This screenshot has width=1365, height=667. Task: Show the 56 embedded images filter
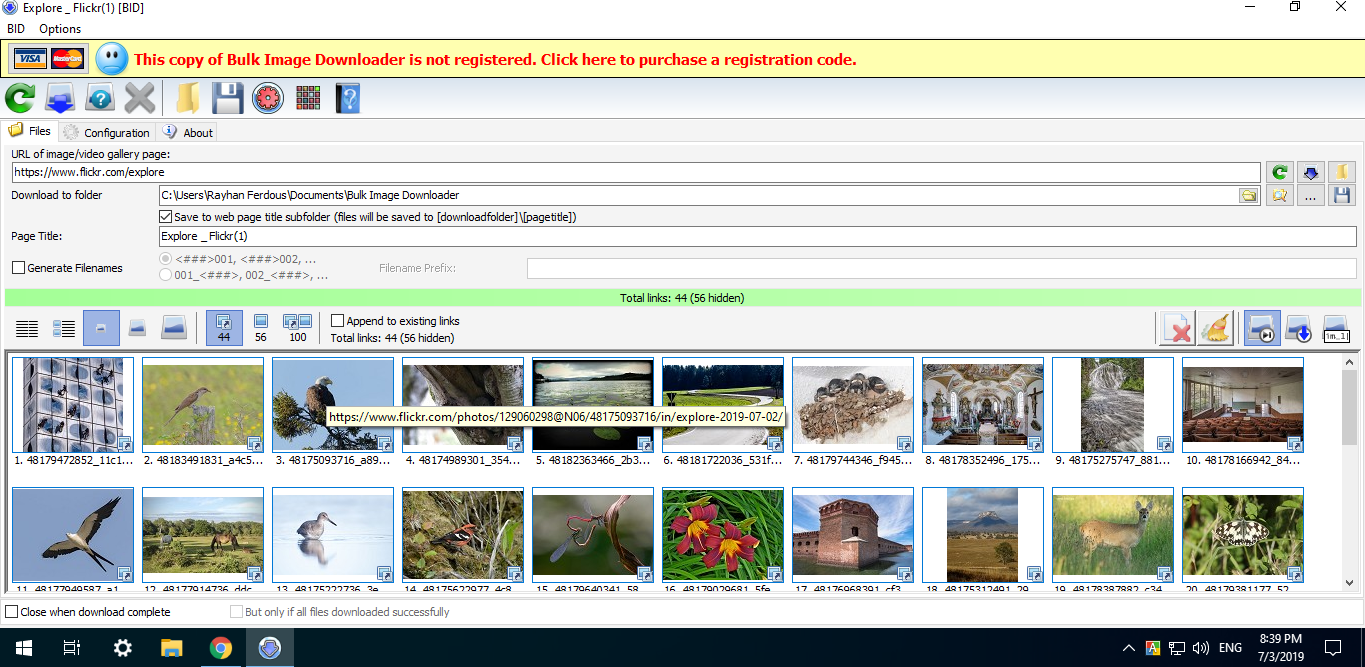pyautogui.click(x=261, y=328)
